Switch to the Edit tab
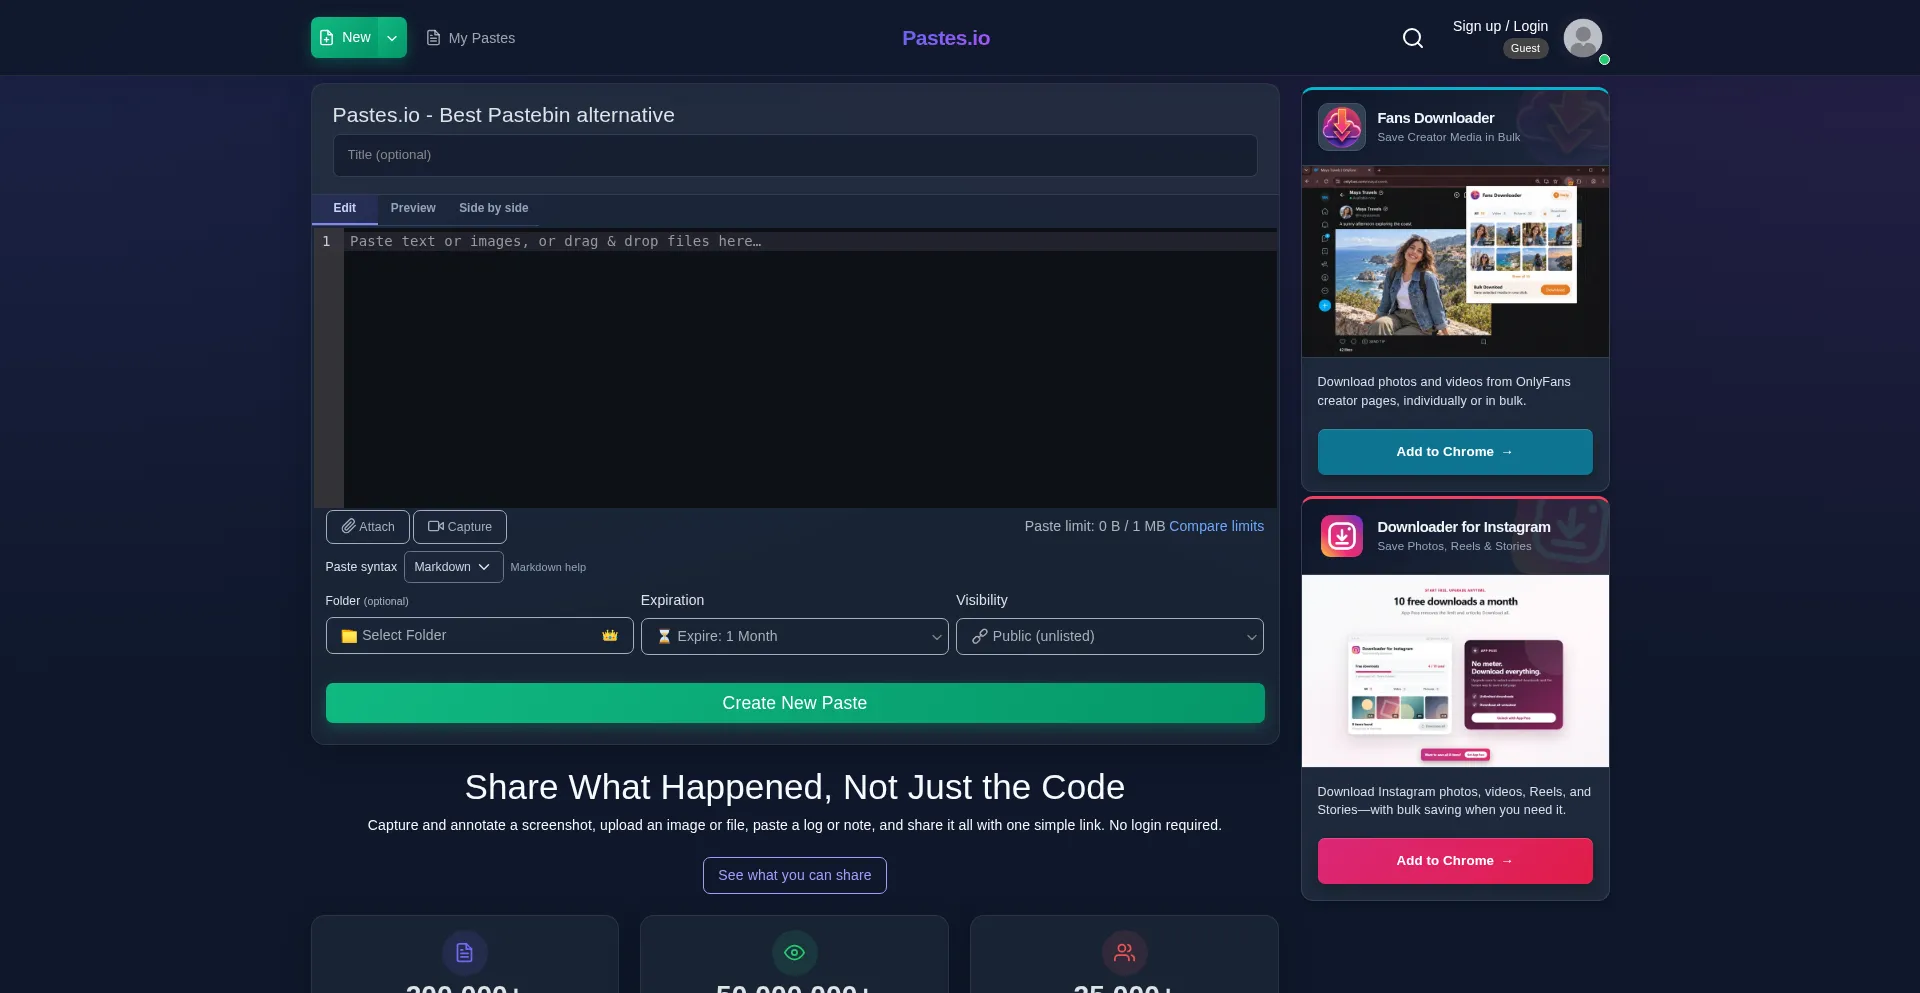This screenshot has height=993, width=1920. [x=344, y=208]
